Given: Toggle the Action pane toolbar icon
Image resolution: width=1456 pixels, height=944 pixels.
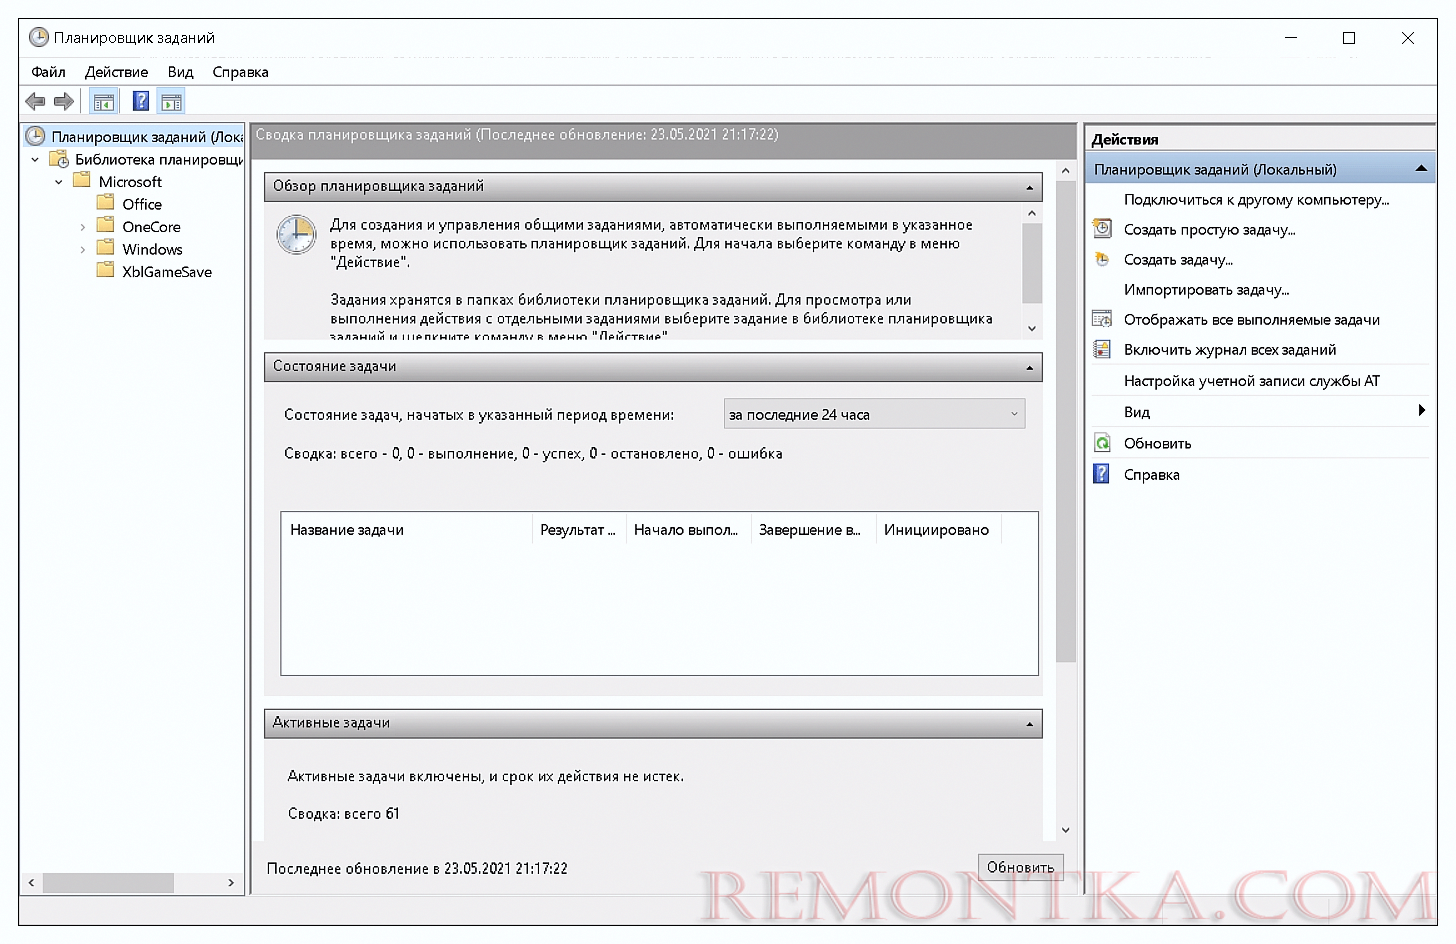Looking at the screenshot, I should pos(171,101).
